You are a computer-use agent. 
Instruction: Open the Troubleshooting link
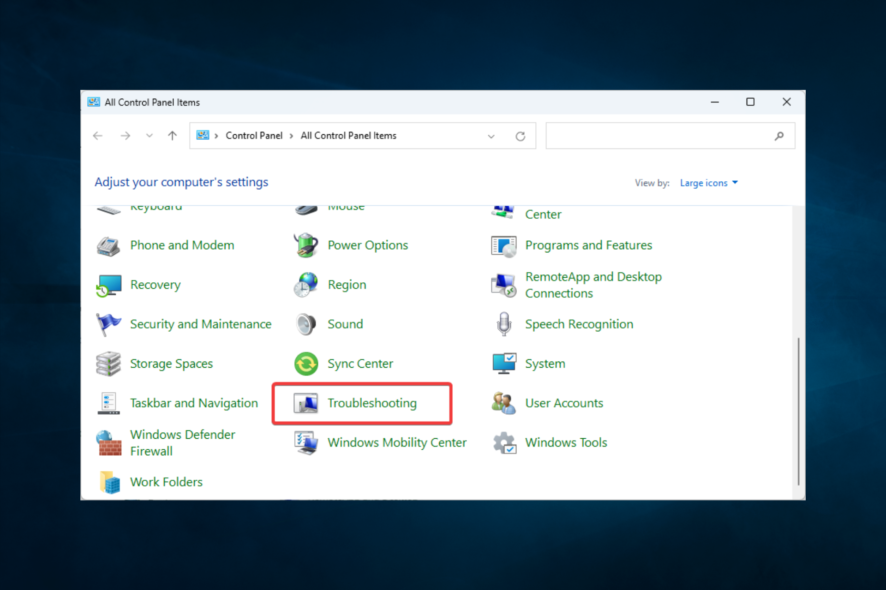[x=372, y=404]
